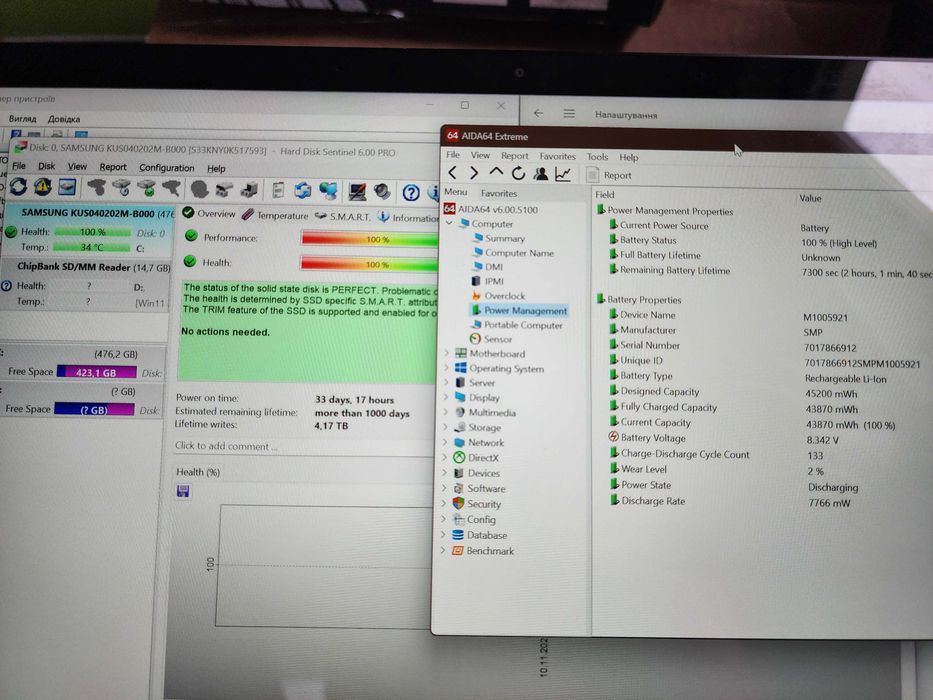Click the Report button in AIDA64 toolbar
The image size is (933, 700).
coord(609,175)
